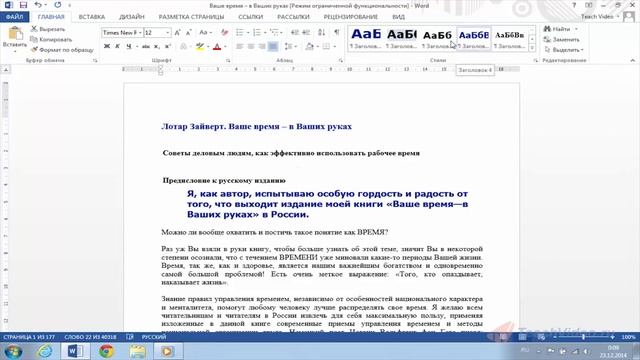Switch to РАЗМЕТКА СТРАНИЦЫ tab
Viewport: 640px width, 360px height.
coord(191,17)
